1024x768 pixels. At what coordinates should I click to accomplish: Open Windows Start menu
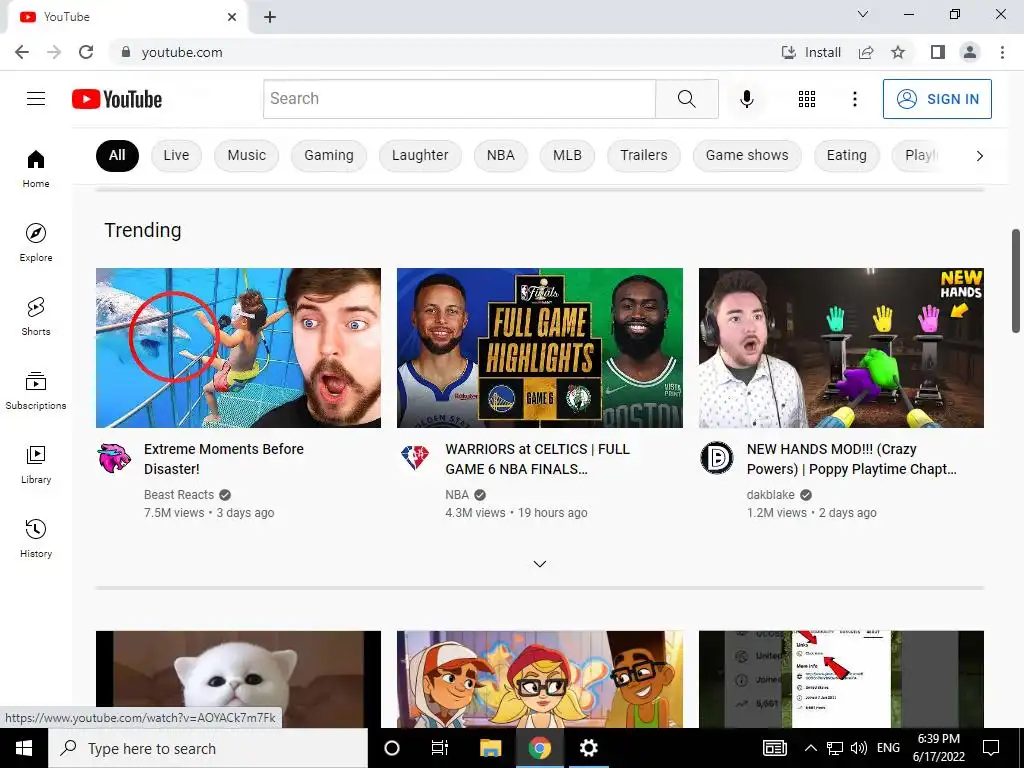pos(24,748)
